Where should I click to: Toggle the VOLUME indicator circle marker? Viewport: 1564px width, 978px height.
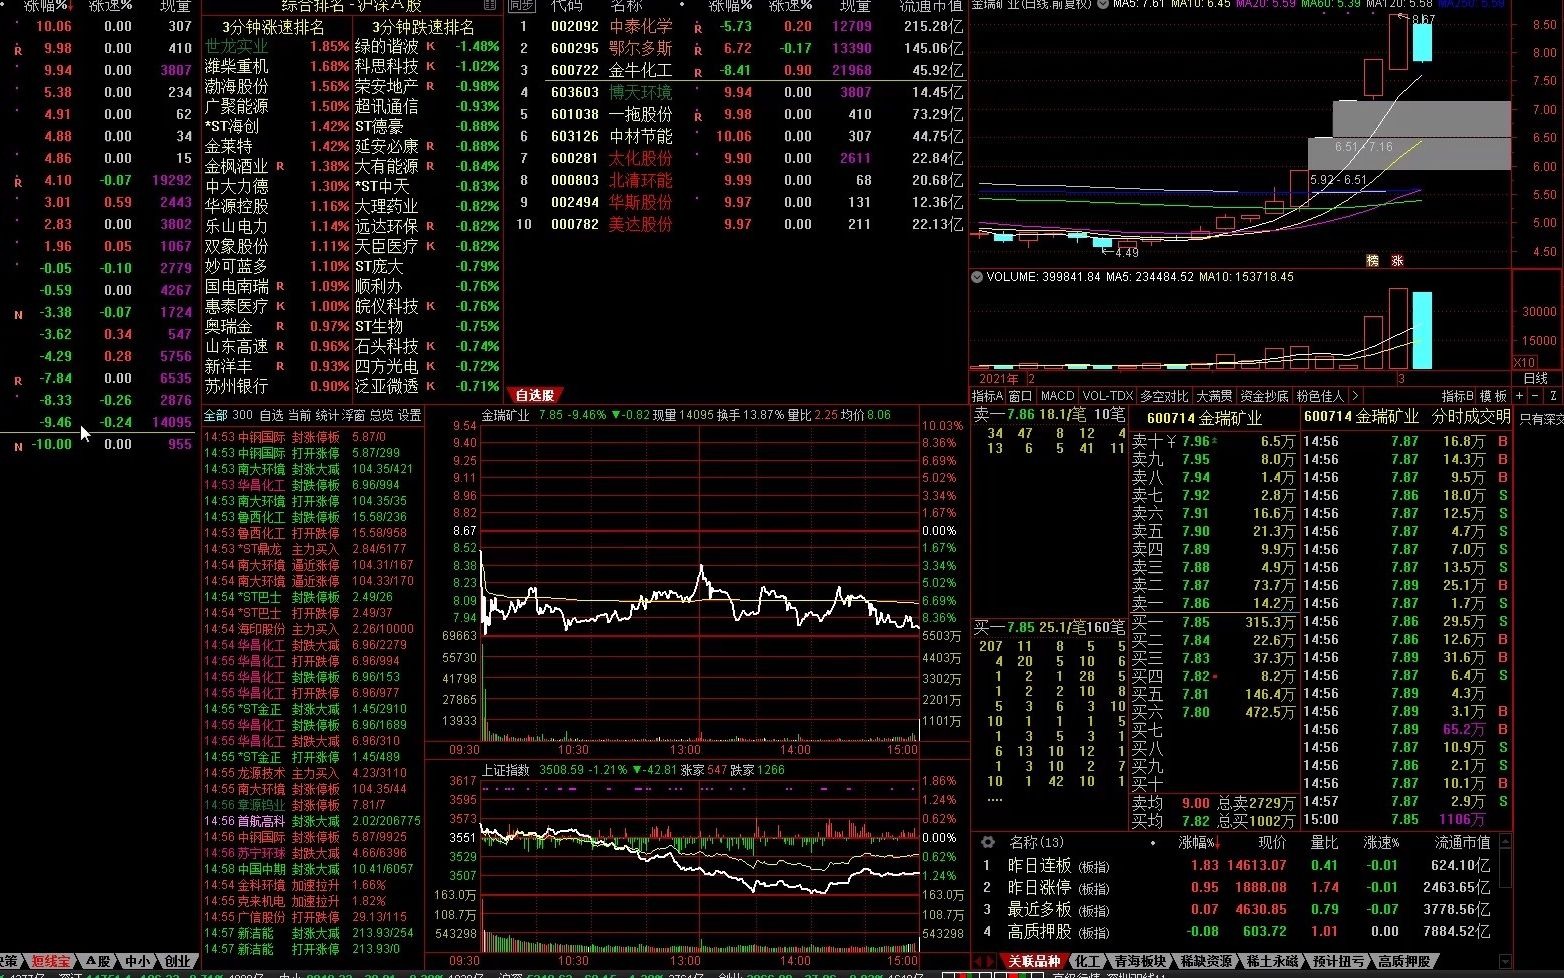point(978,277)
